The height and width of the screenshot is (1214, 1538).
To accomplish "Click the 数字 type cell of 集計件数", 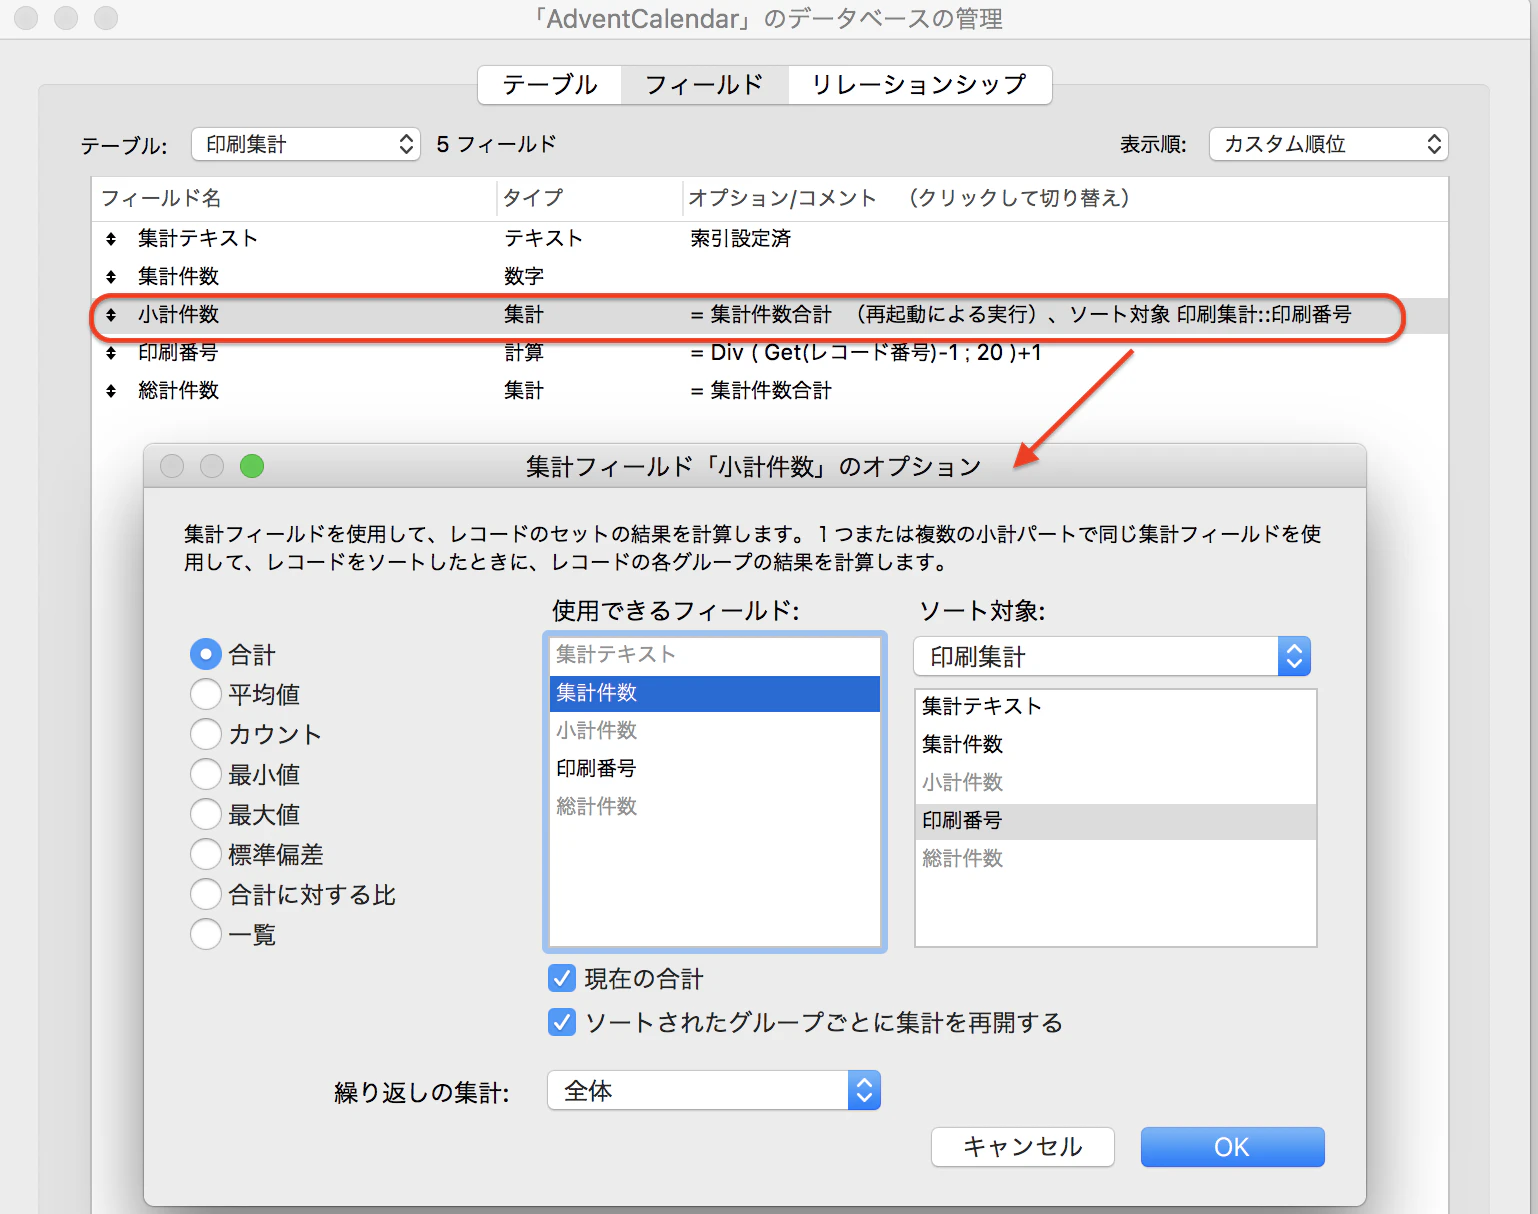I will coord(524,277).
